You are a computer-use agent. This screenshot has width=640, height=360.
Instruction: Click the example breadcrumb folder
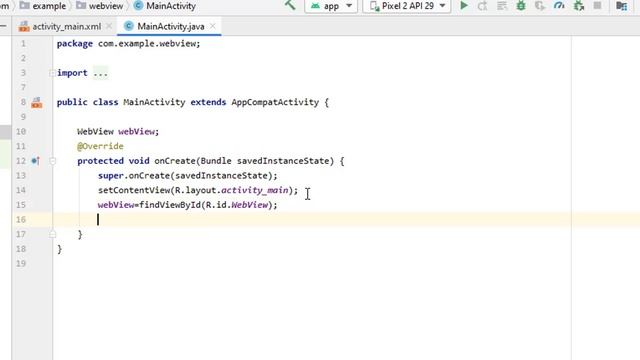click(x=43, y=6)
